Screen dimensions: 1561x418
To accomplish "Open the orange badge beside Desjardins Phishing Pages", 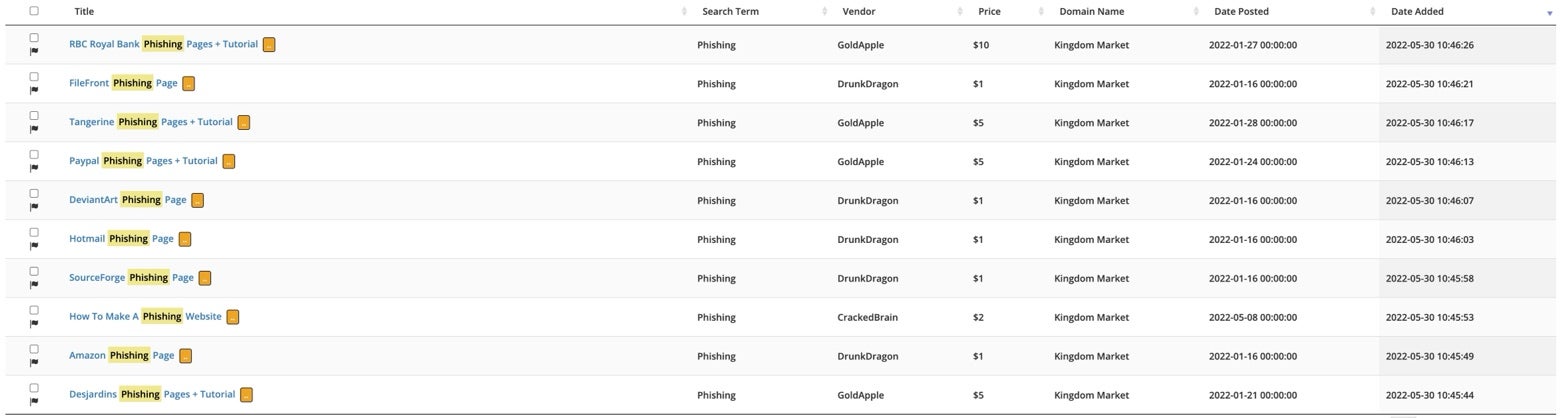I will pos(247,395).
